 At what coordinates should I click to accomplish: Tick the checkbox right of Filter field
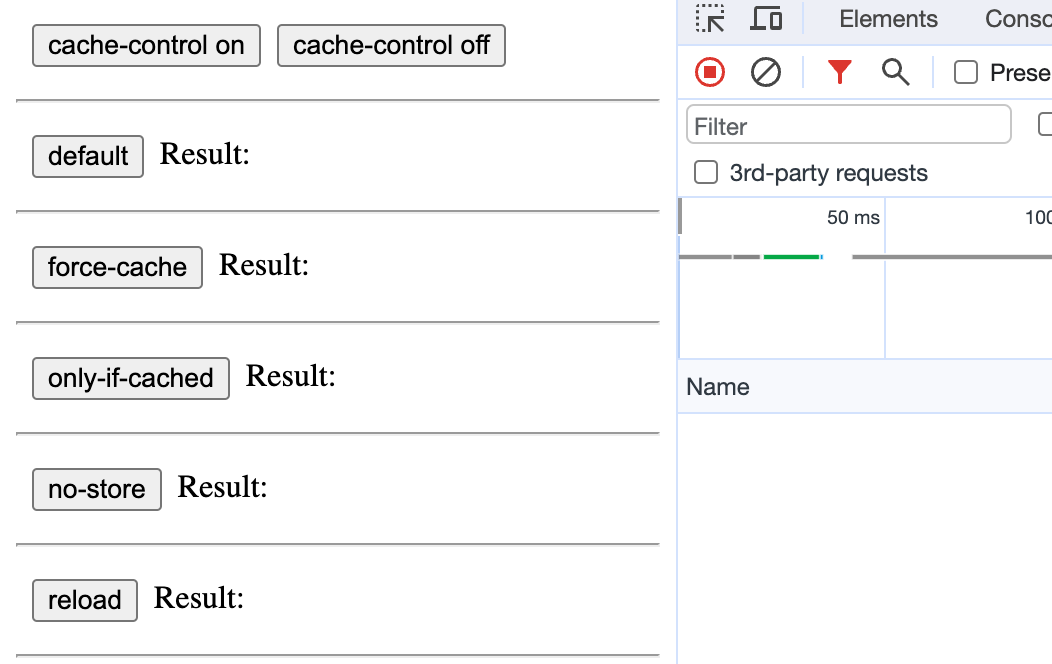(1045, 124)
